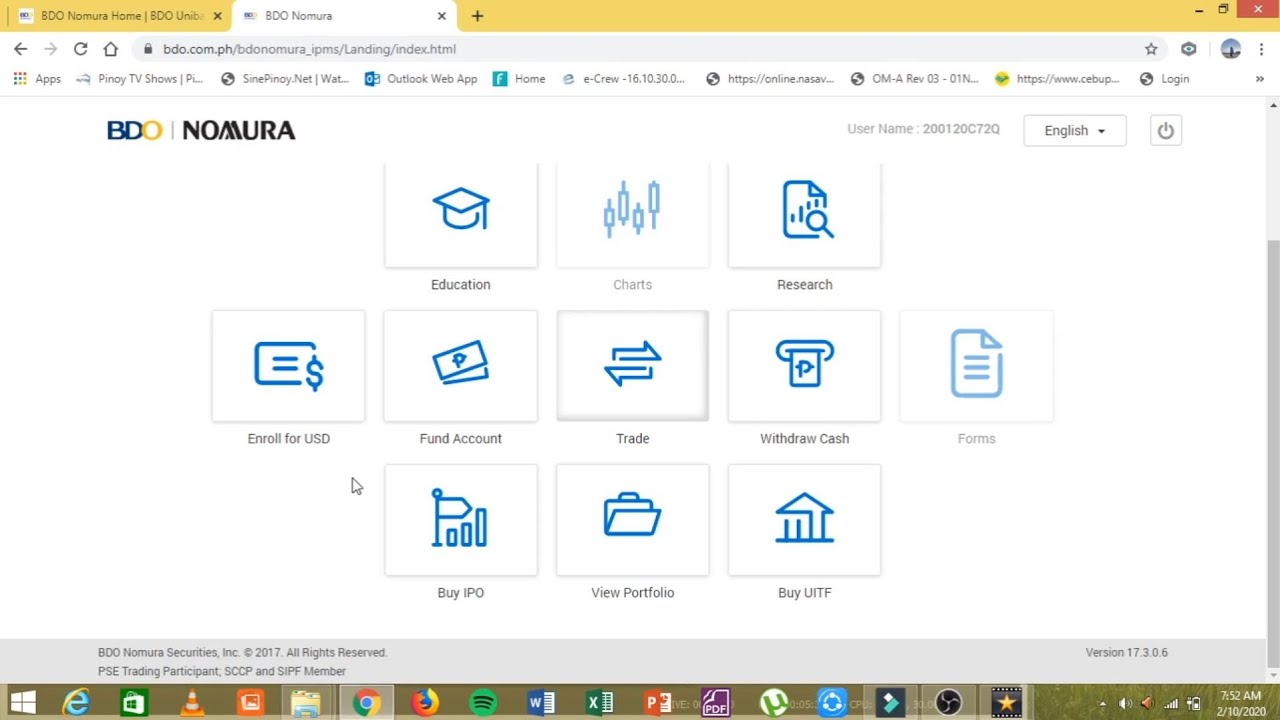Viewport: 1280px width, 720px height.
Task: Open Firefox from the taskbar
Action: pos(425,703)
